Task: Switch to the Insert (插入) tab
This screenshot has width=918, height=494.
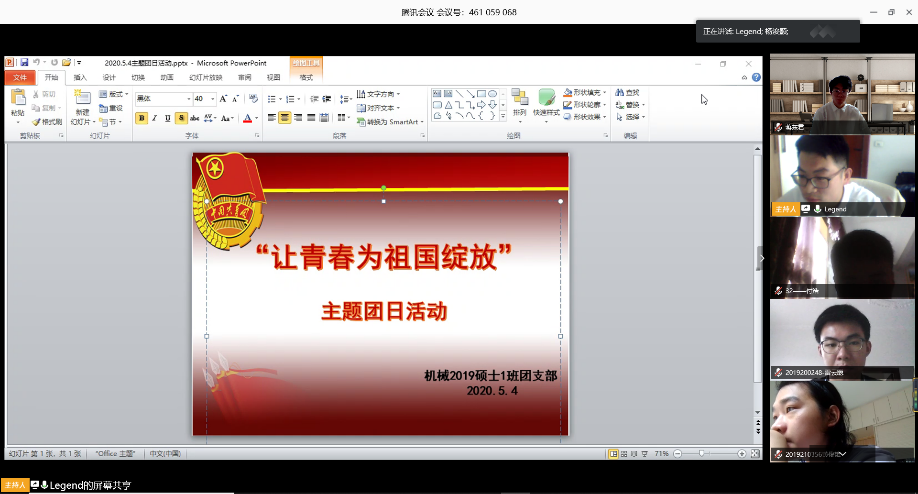Action: (80, 77)
